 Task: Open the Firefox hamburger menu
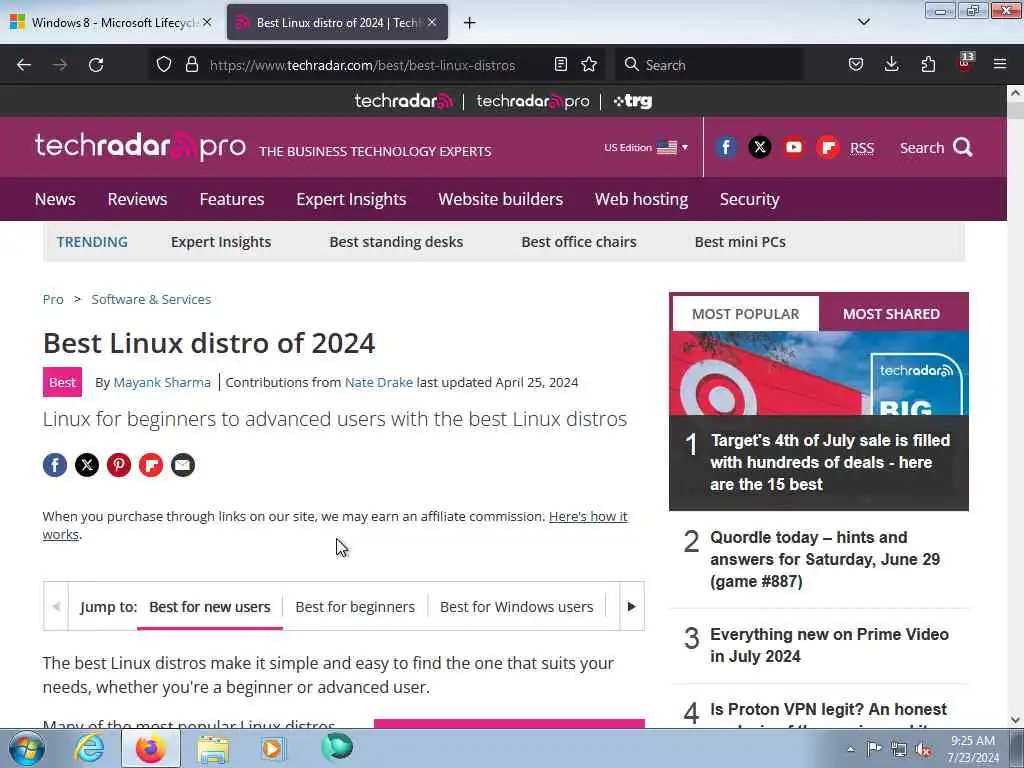coord(1000,64)
